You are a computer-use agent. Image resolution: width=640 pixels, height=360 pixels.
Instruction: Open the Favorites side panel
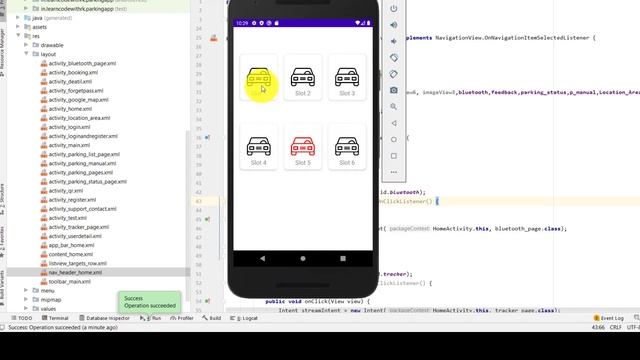click(x=2, y=242)
